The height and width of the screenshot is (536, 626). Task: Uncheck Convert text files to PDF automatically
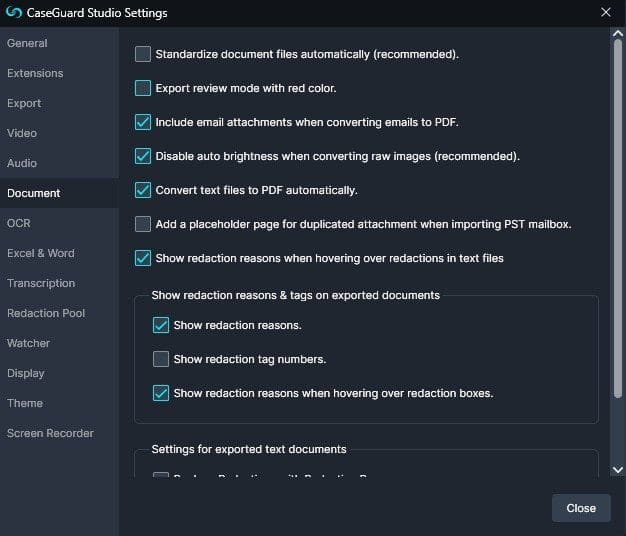coord(143,190)
